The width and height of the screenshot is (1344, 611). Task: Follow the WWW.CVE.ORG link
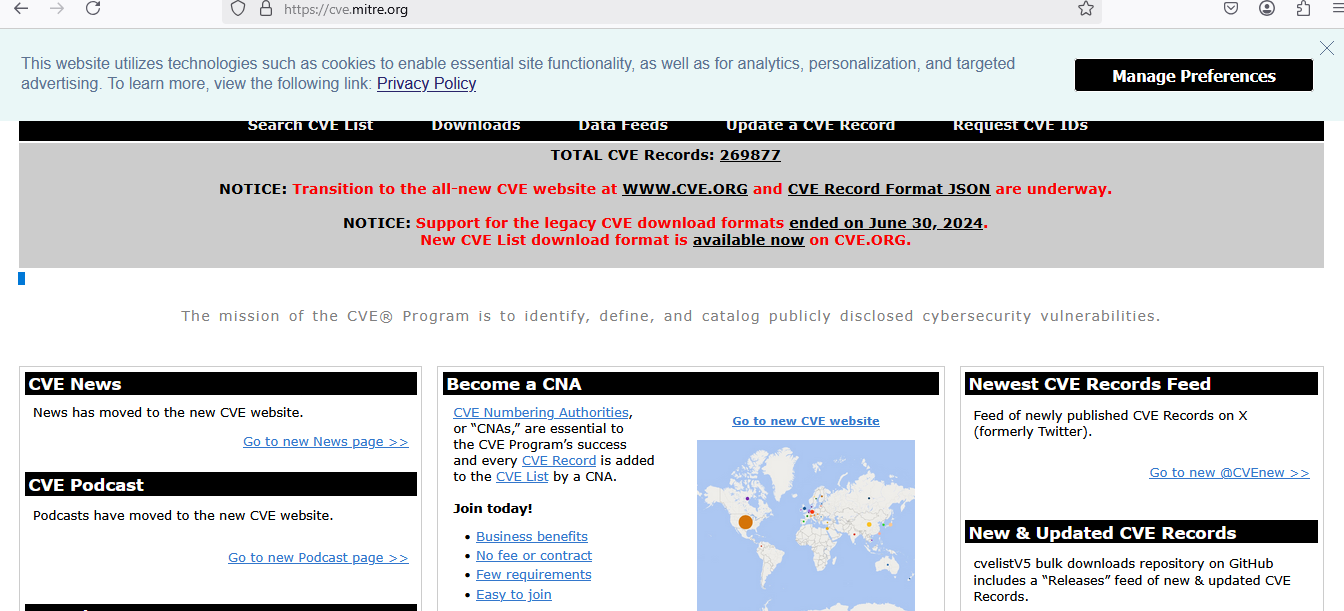click(685, 189)
